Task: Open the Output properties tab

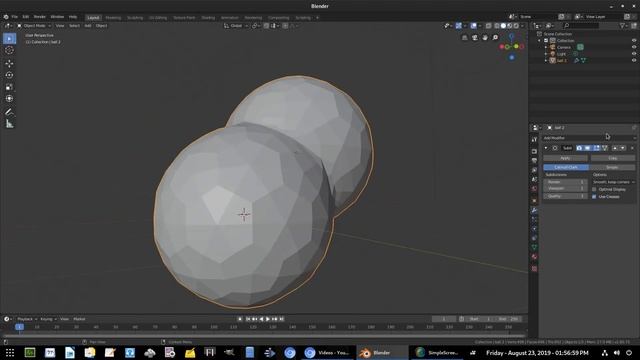Action: tap(534, 160)
